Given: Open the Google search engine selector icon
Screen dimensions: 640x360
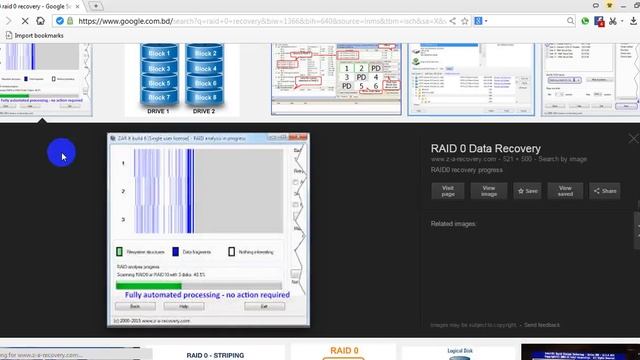Looking at the screenshot, I should click(478, 21).
